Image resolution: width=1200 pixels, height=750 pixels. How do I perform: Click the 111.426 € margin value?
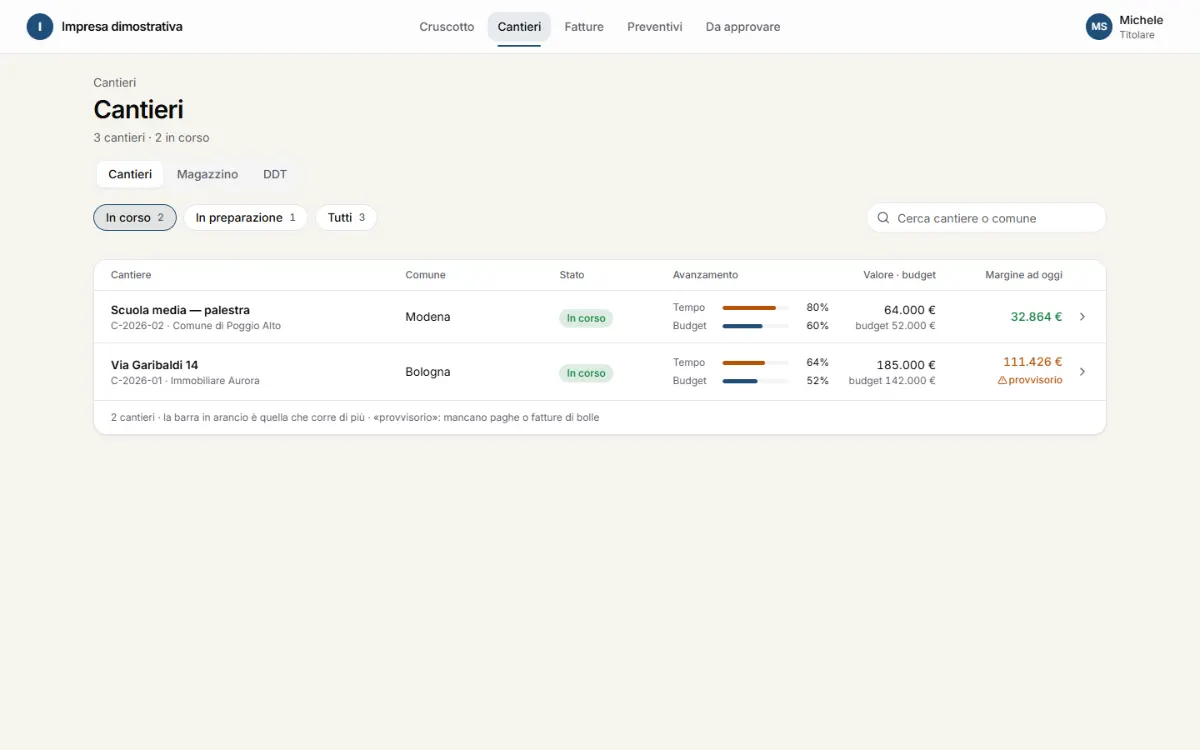[1033, 362]
